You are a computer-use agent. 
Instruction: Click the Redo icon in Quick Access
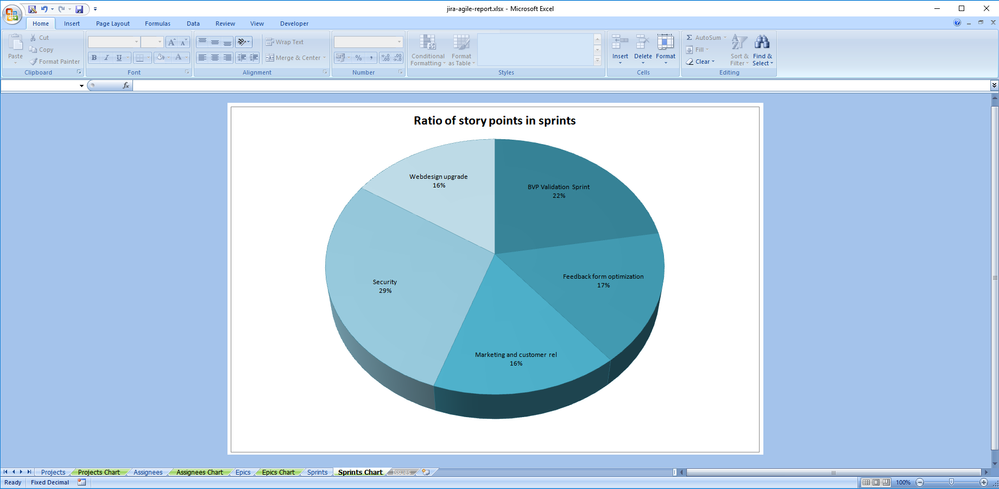point(62,9)
